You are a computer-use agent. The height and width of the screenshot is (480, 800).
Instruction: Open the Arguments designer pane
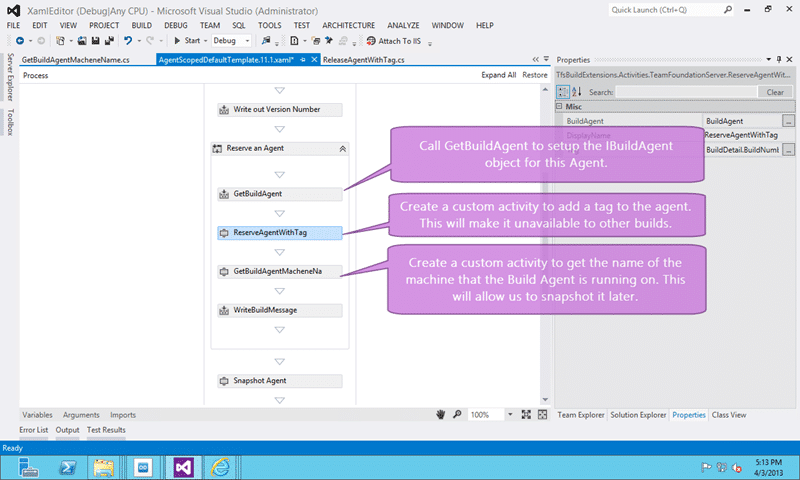(81, 415)
